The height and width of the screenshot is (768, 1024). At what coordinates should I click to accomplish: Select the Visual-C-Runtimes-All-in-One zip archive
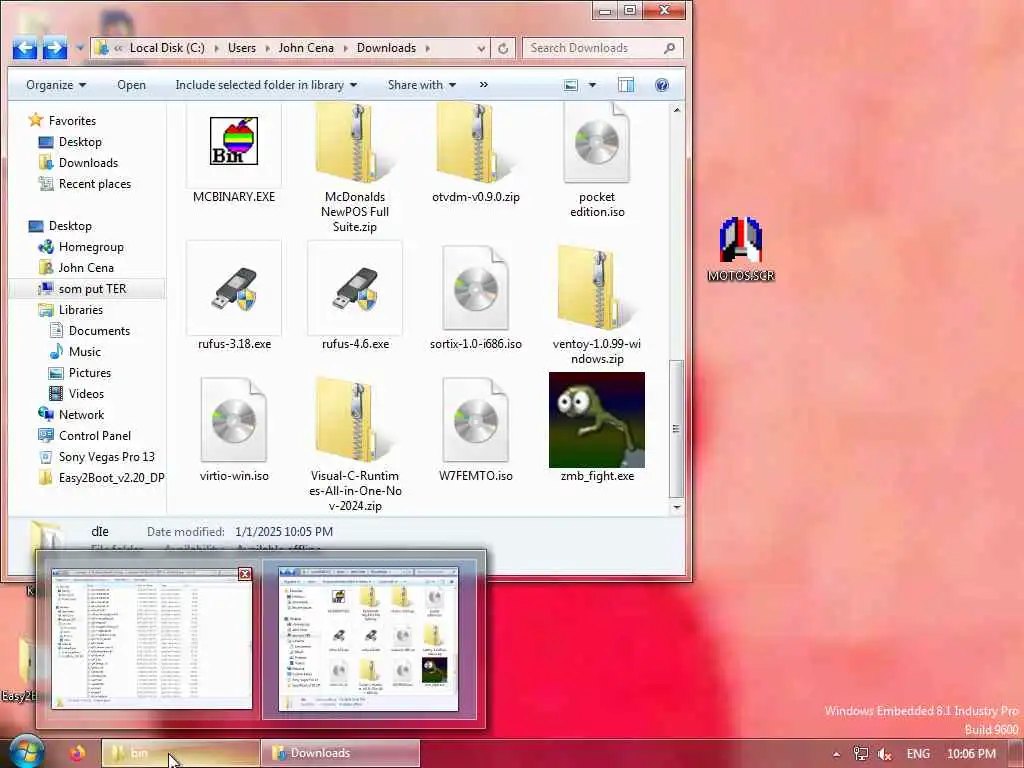tap(354, 420)
